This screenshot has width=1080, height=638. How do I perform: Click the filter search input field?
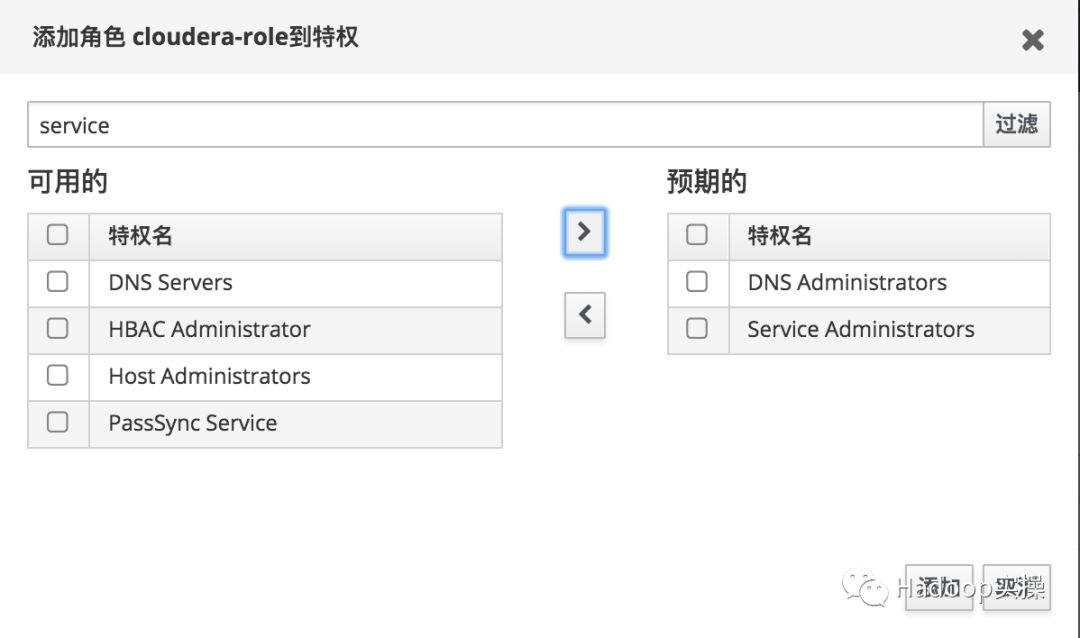(505, 125)
